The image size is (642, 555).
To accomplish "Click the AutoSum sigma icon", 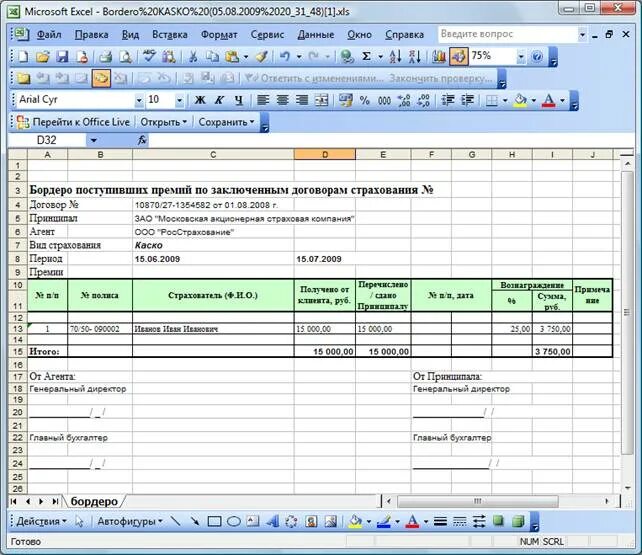I will 366,56.
